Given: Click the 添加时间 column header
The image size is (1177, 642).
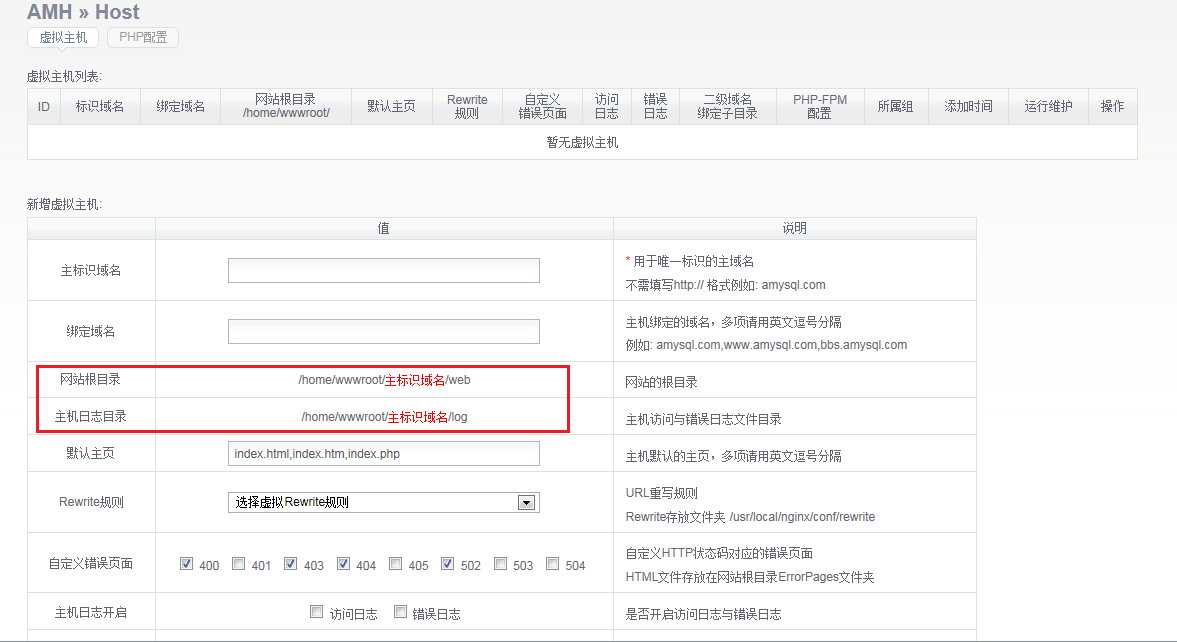Looking at the screenshot, I should tap(968, 106).
